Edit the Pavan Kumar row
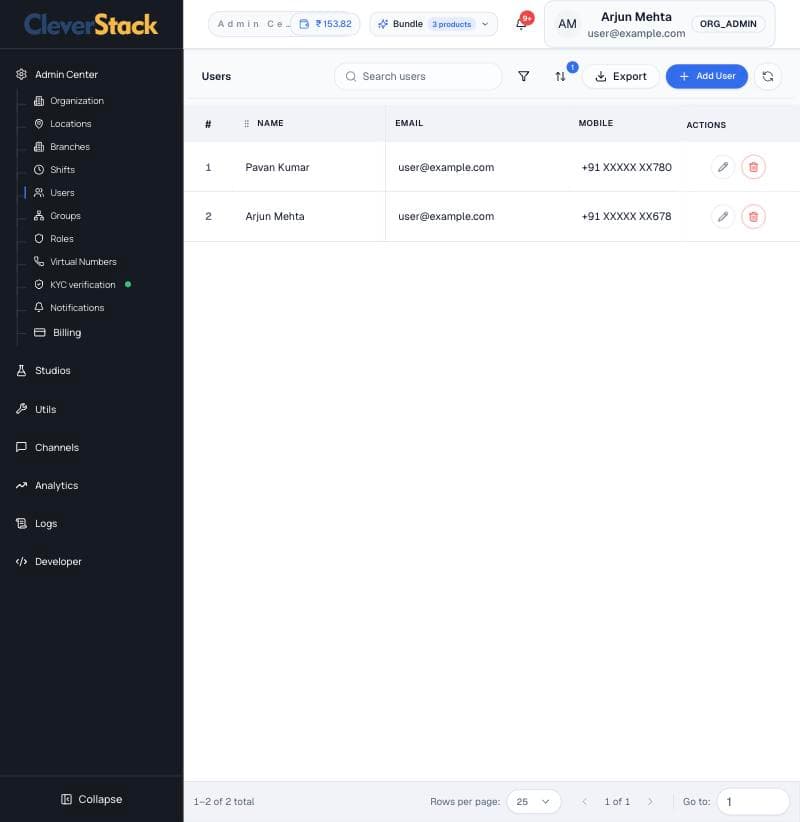This screenshot has width=800, height=822. (722, 167)
